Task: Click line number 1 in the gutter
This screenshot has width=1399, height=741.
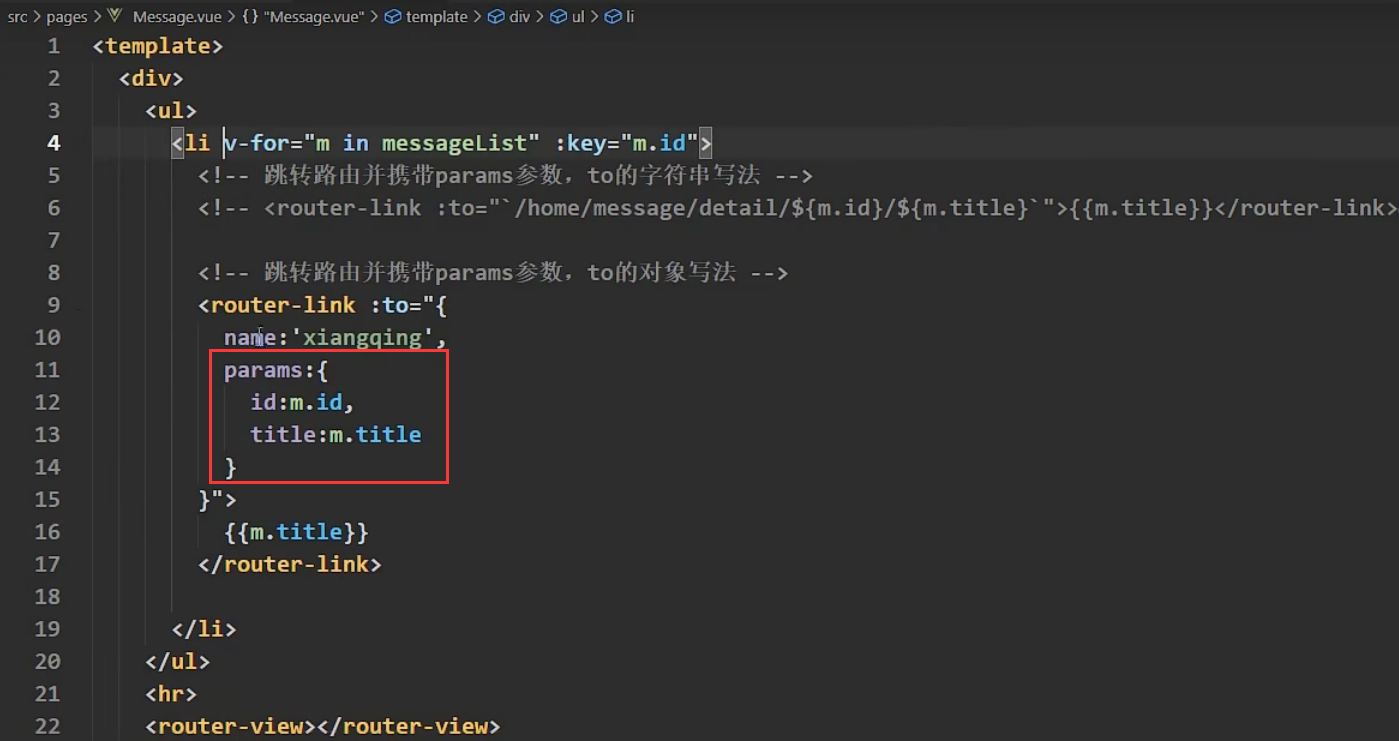Action: [x=53, y=46]
